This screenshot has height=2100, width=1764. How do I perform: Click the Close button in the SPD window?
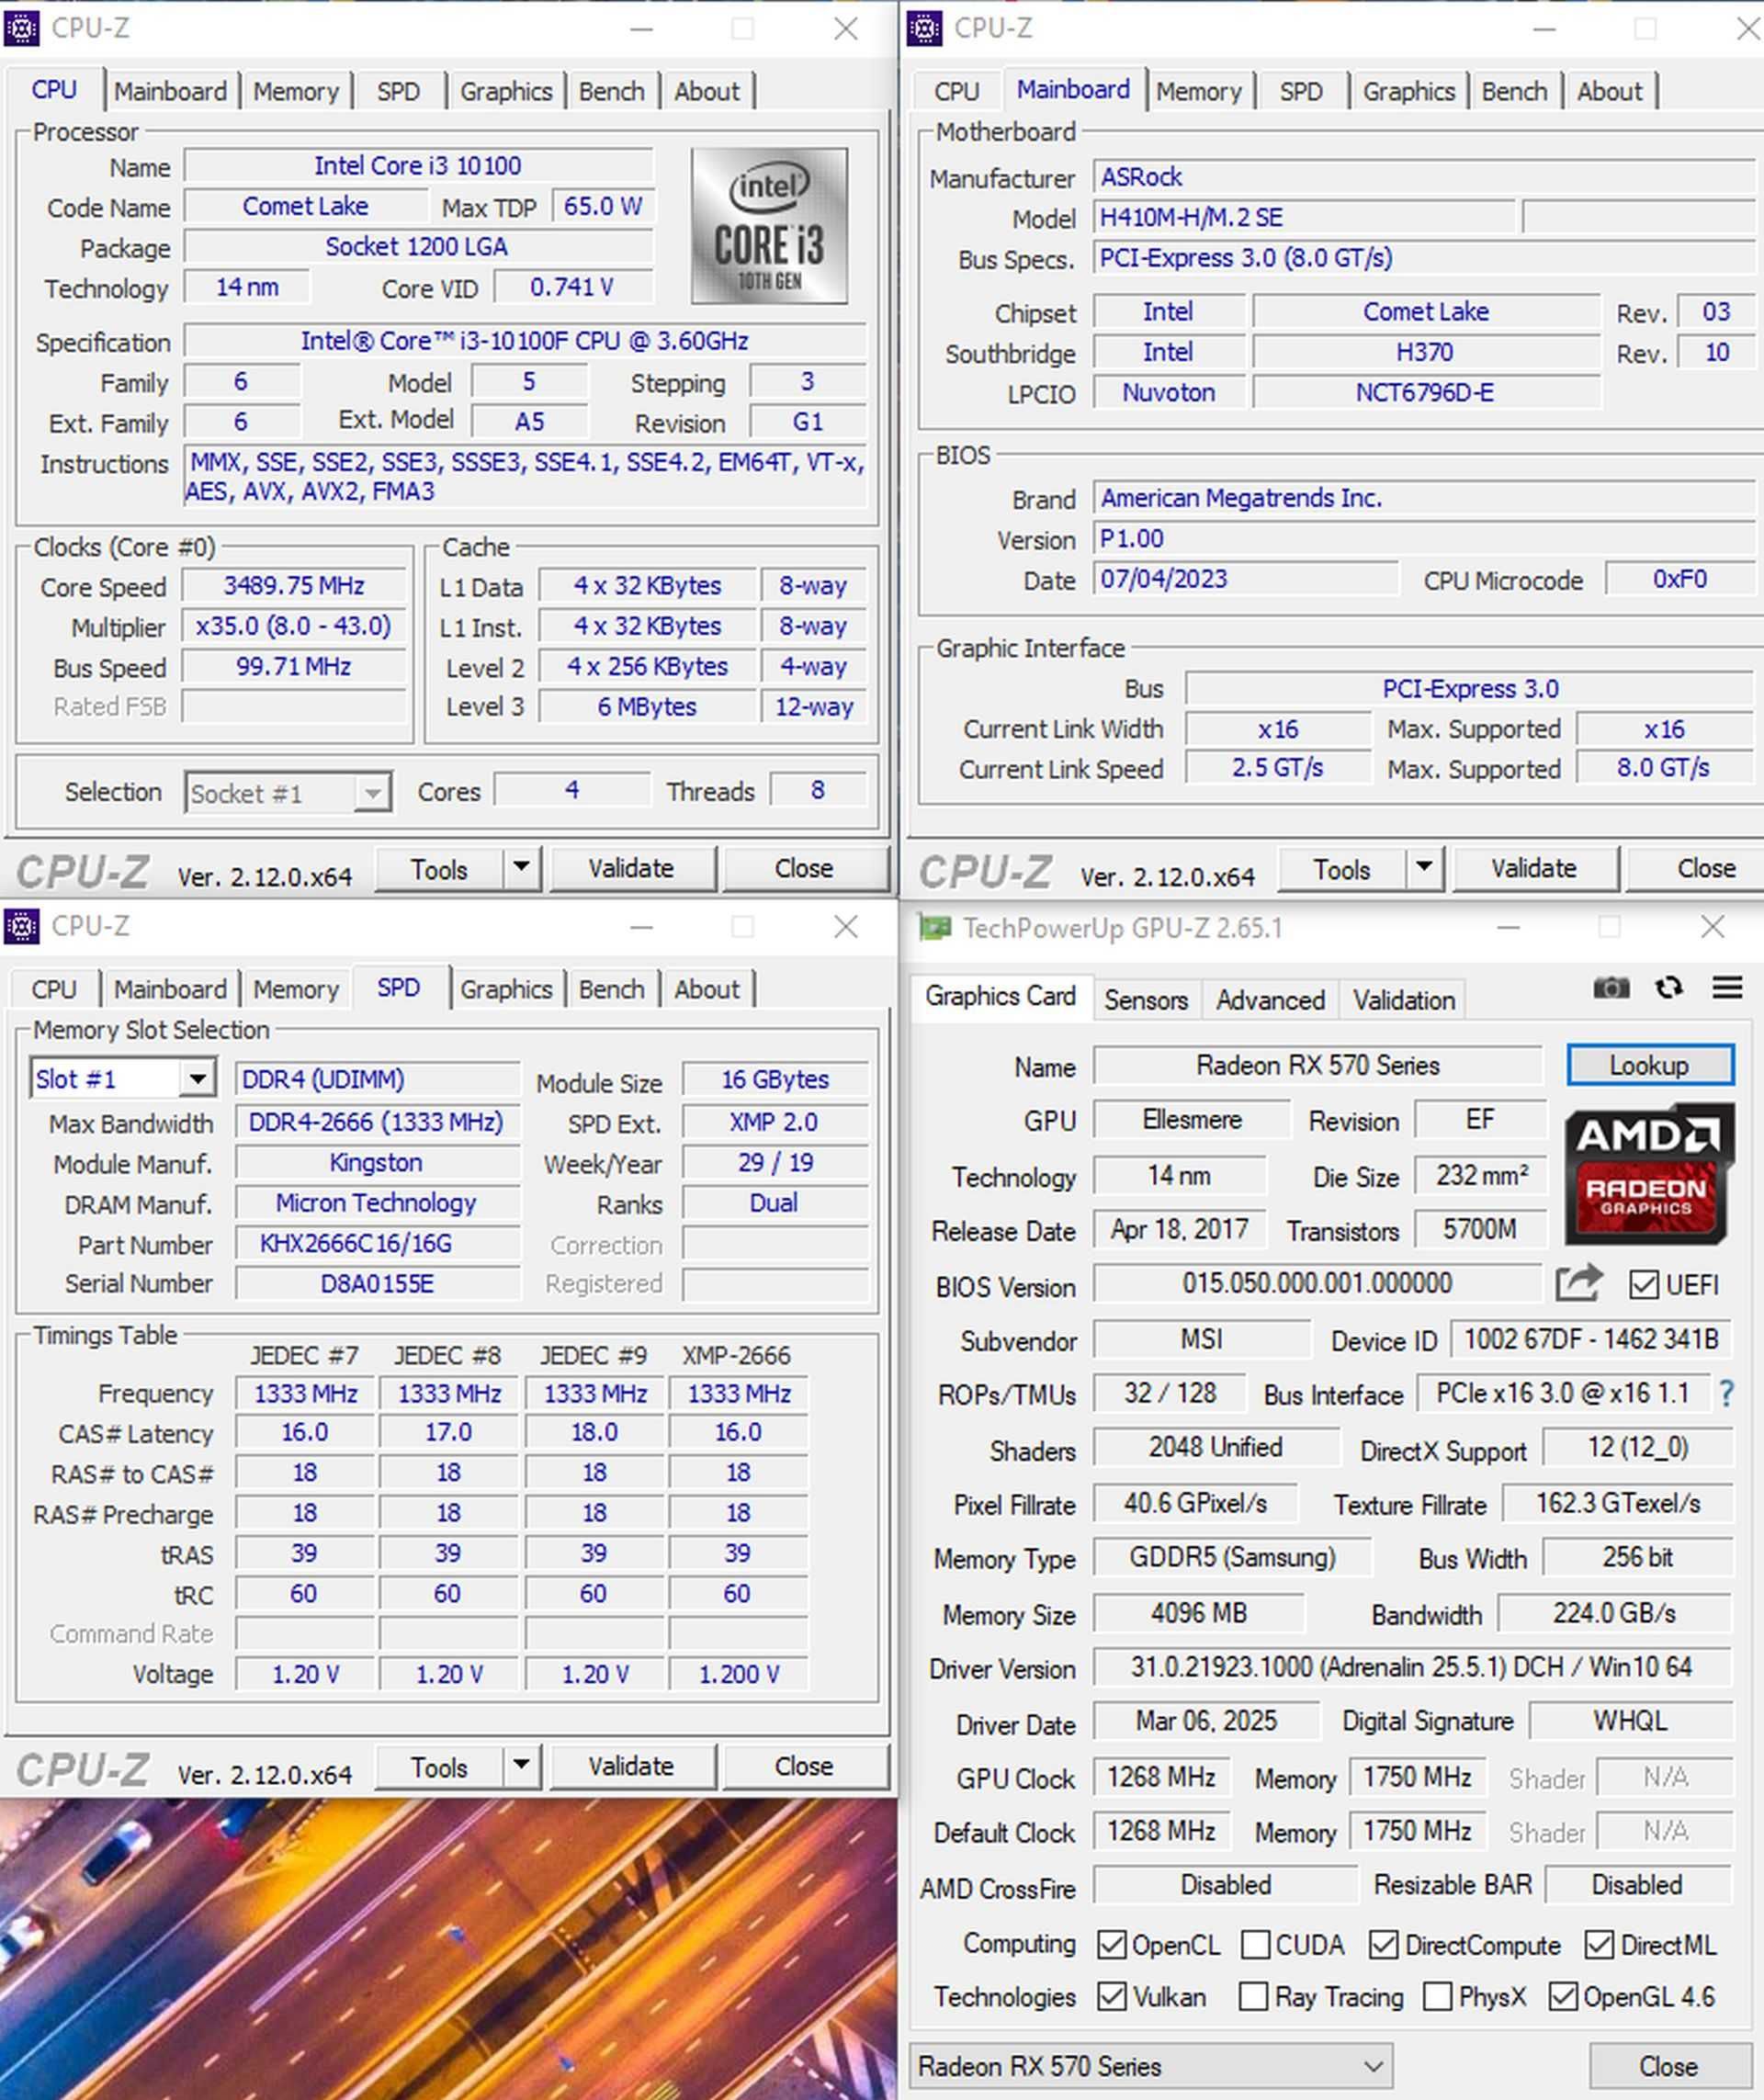tap(804, 1766)
